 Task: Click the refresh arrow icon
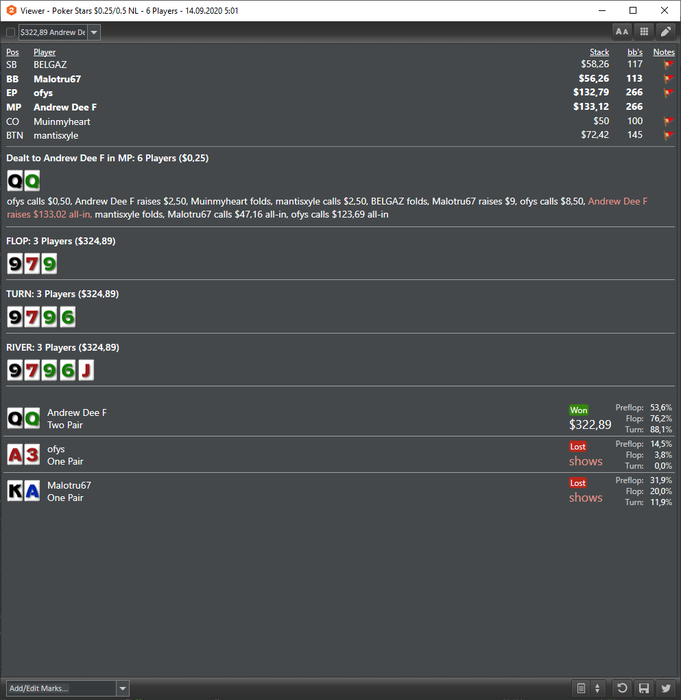pyautogui.click(x=622, y=688)
